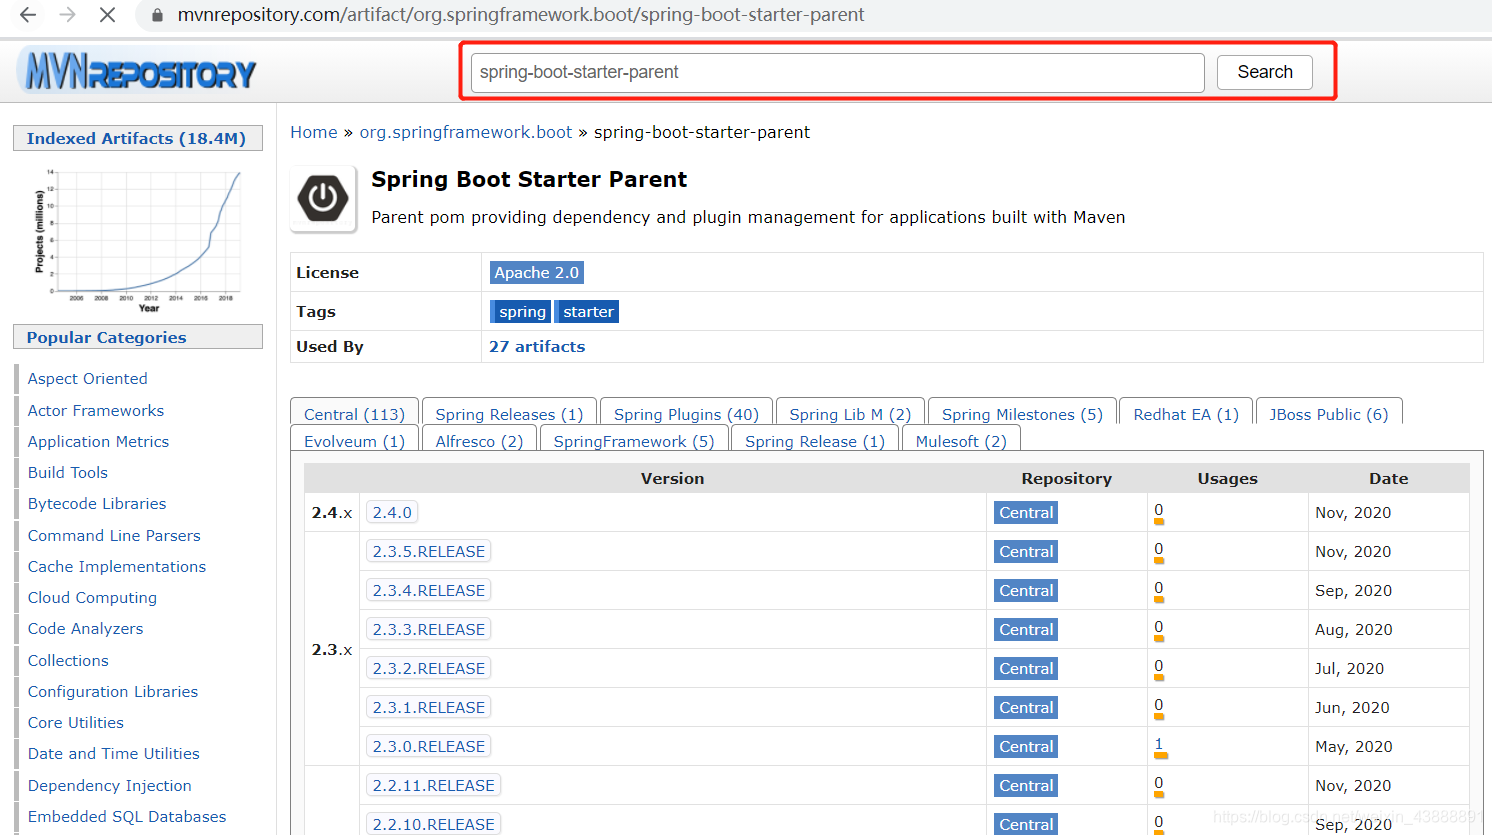Switch to the Evolveum (1) tab
The height and width of the screenshot is (835, 1492).
coord(354,439)
